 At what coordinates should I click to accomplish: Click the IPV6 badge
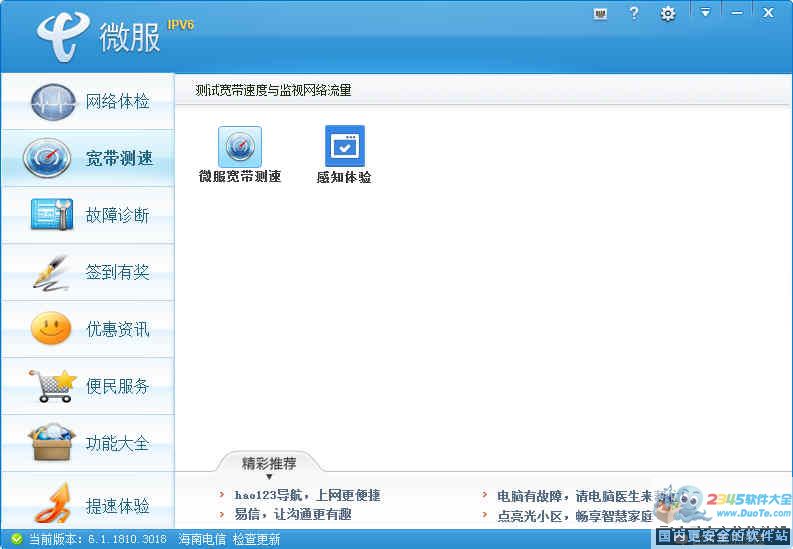point(181,25)
